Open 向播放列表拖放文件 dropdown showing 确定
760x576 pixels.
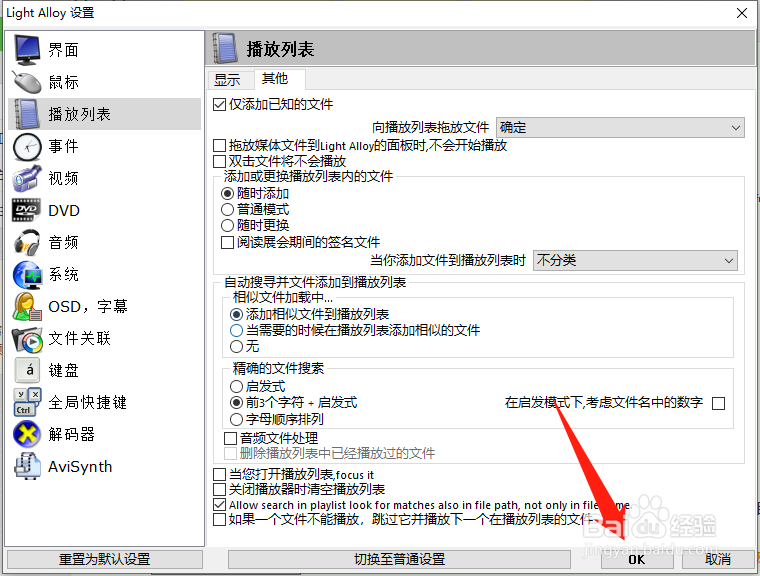point(620,128)
